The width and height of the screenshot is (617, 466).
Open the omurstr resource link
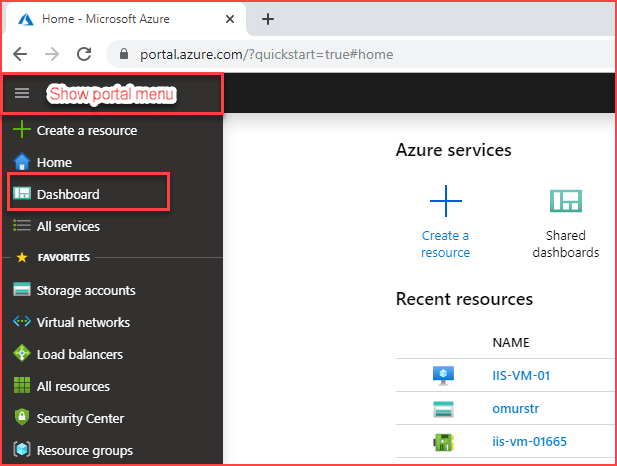click(x=515, y=409)
